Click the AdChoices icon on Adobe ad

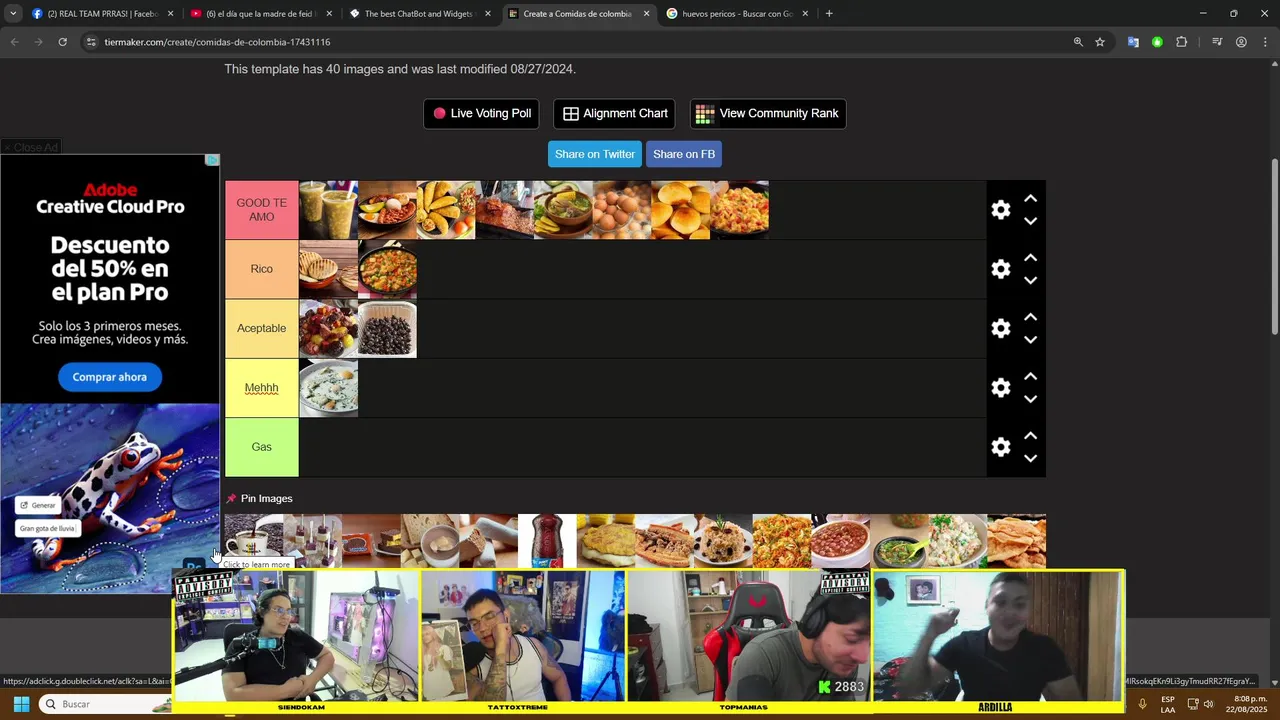coord(212,160)
